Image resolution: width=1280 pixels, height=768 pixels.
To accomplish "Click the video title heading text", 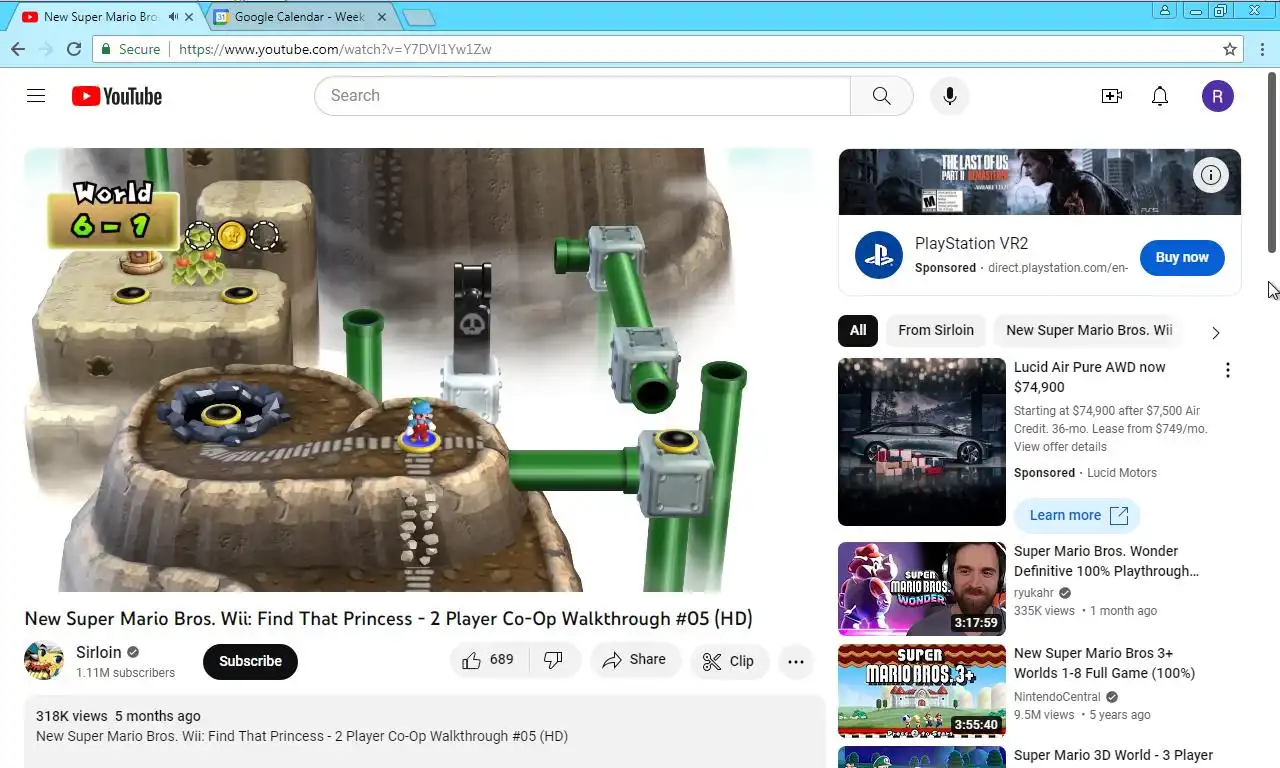I will tap(388, 619).
